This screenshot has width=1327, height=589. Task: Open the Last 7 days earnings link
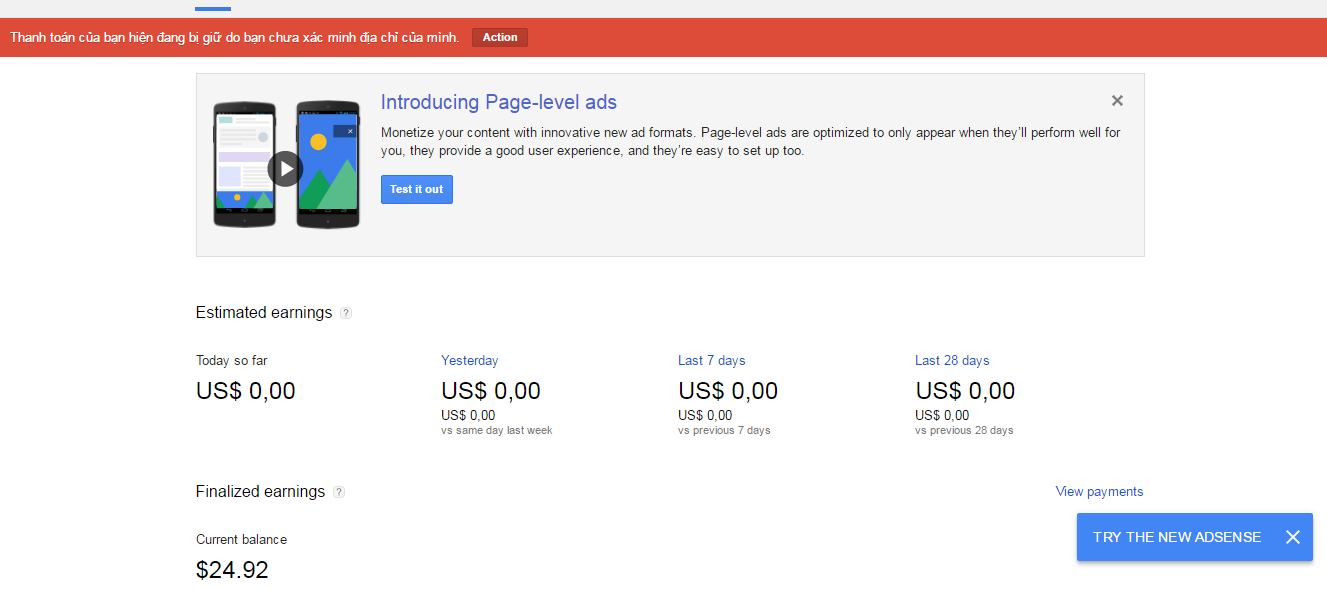(x=711, y=360)
